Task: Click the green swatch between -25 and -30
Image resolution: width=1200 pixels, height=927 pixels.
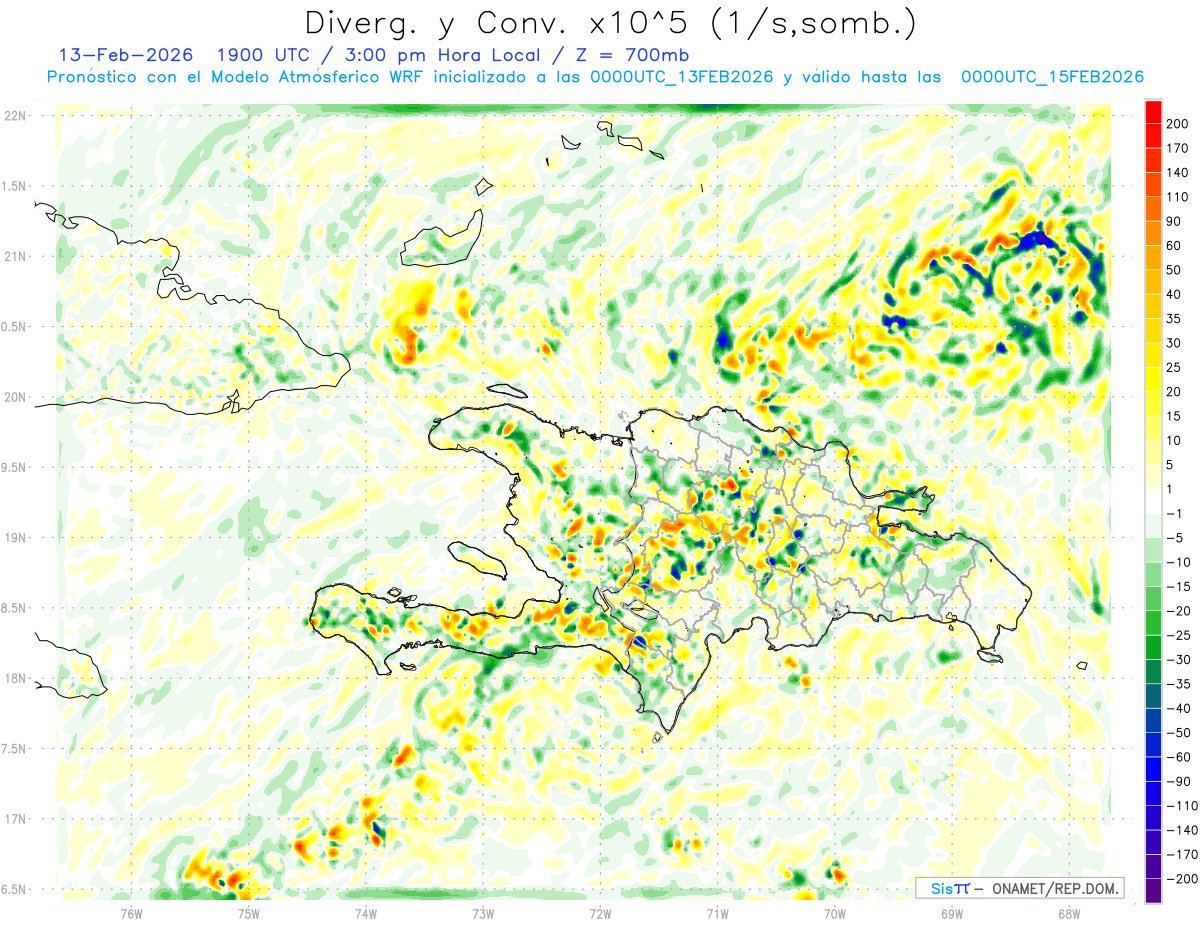Action: point(1153,648)
